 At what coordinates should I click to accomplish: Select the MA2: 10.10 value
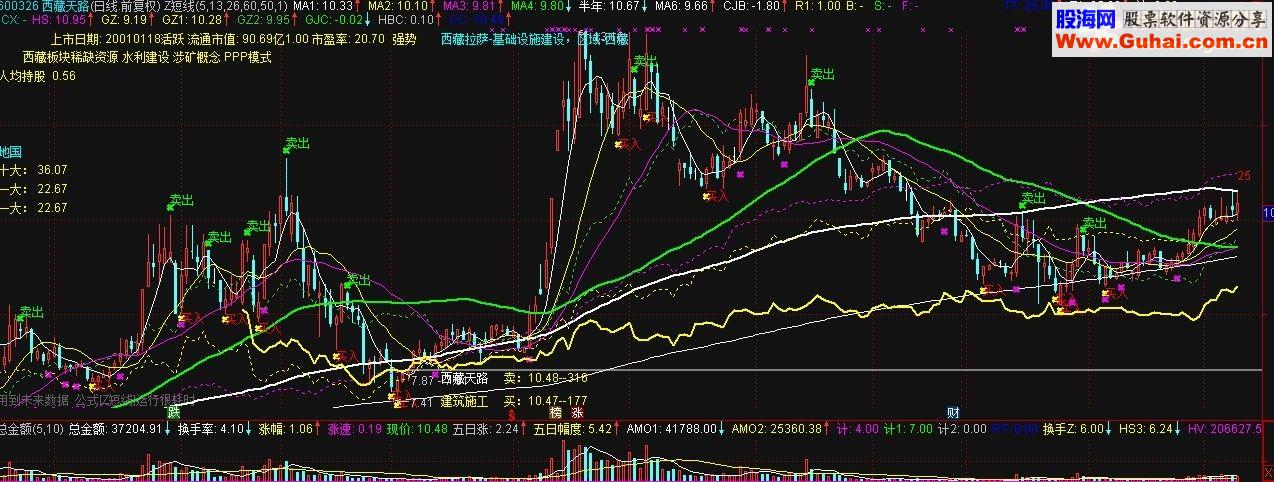(398, 6)
